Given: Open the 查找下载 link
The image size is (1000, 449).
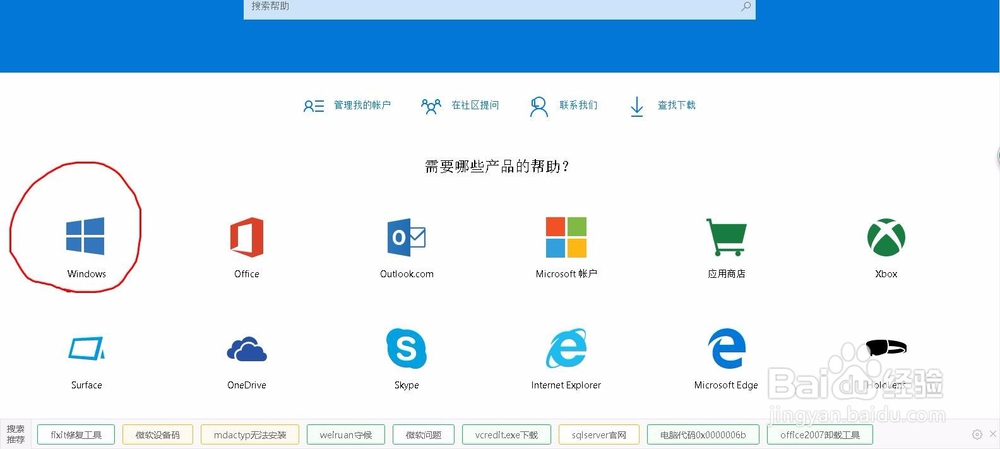Looking at the screenshot, I should coord(677,105).
